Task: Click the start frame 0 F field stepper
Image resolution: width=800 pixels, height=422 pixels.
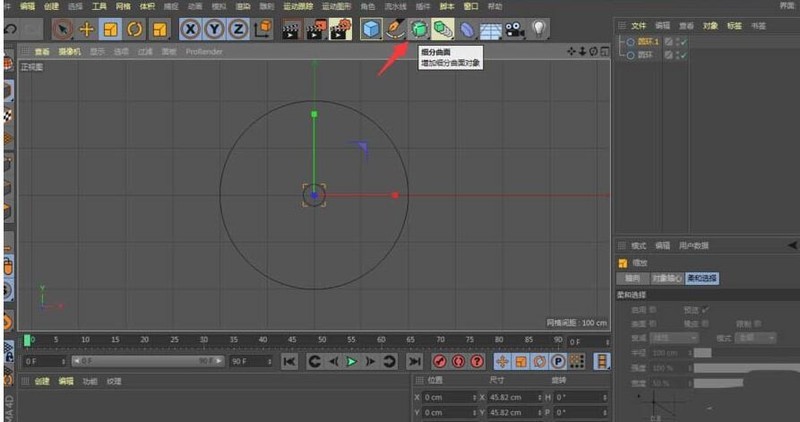Action: pyautogui.click(x=63, y=361)
